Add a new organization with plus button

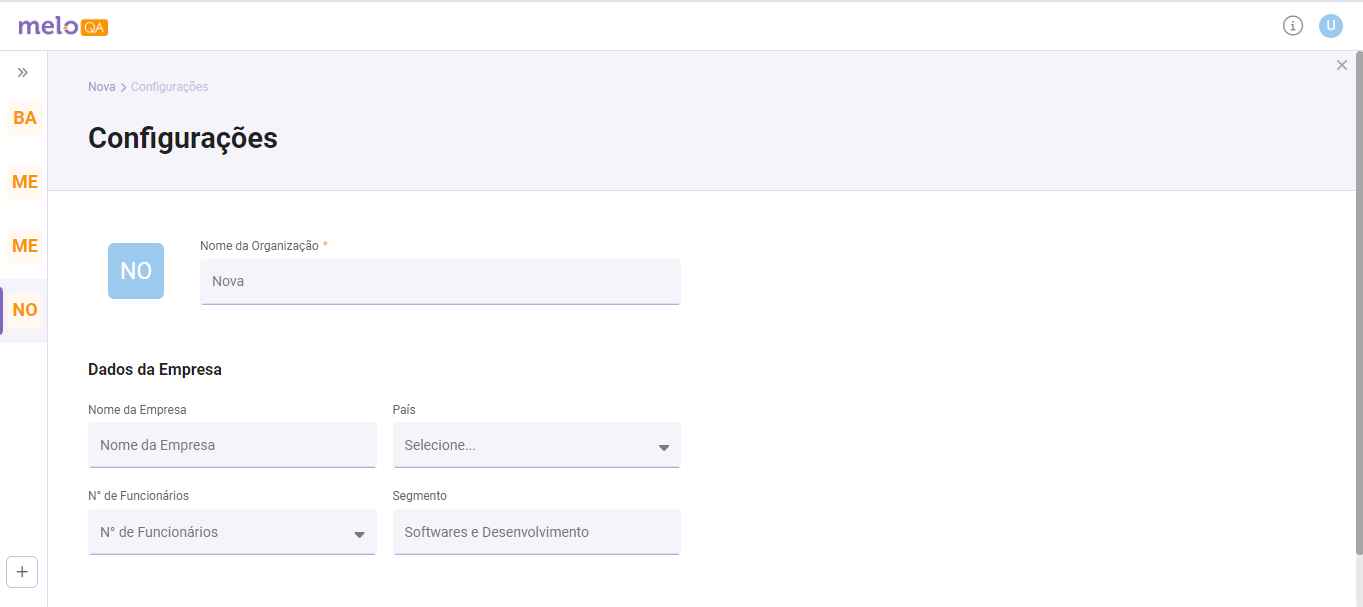point(22,572)
